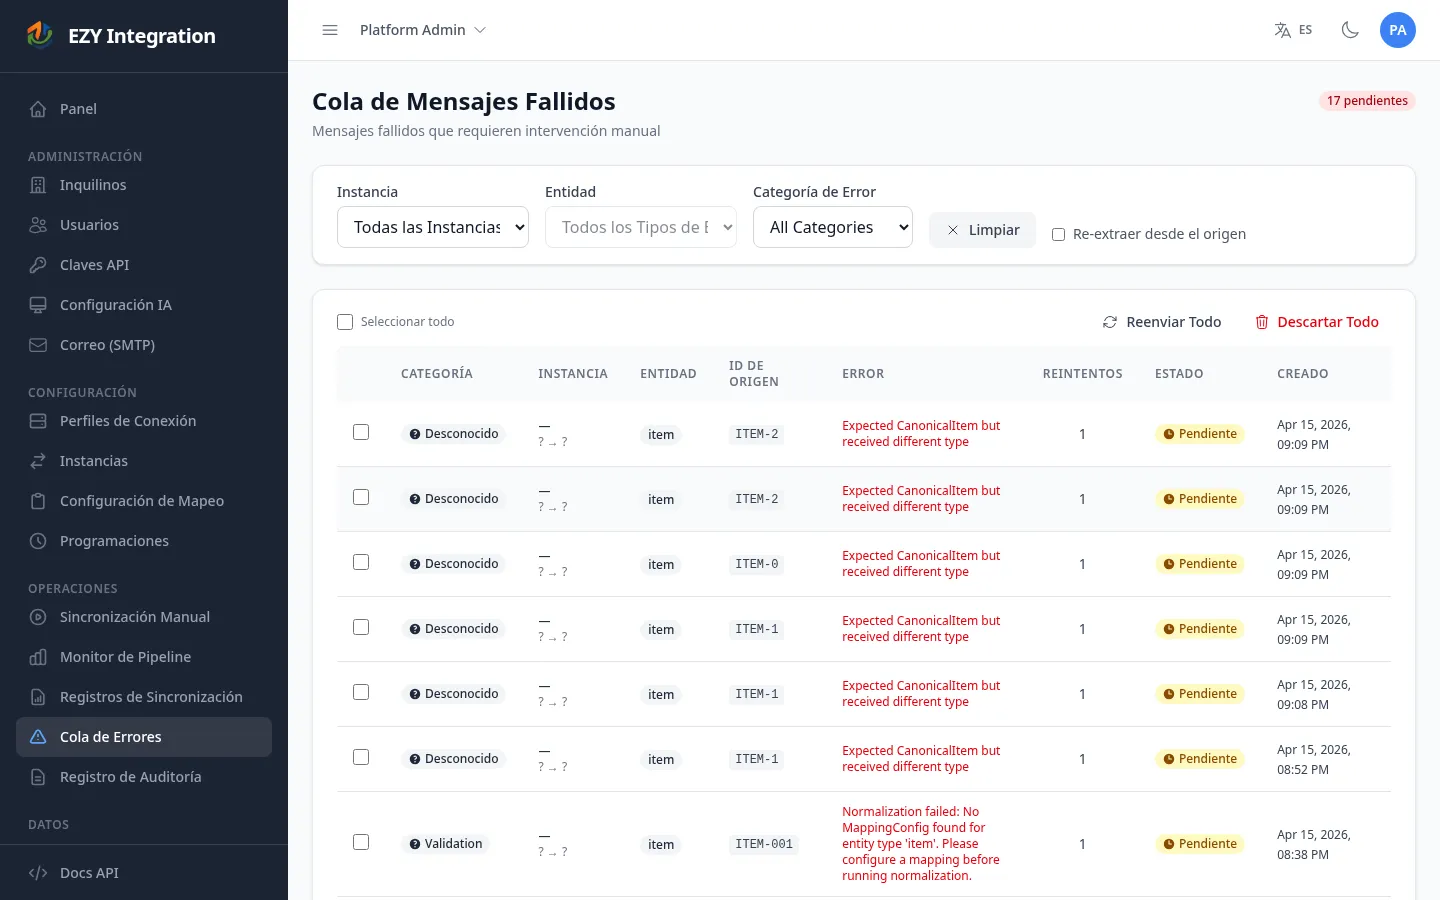Click the Apr 15, 2026, 08:38 PM date
The width and height of the screenshot is (1440, 900).
click(1314, 844)
